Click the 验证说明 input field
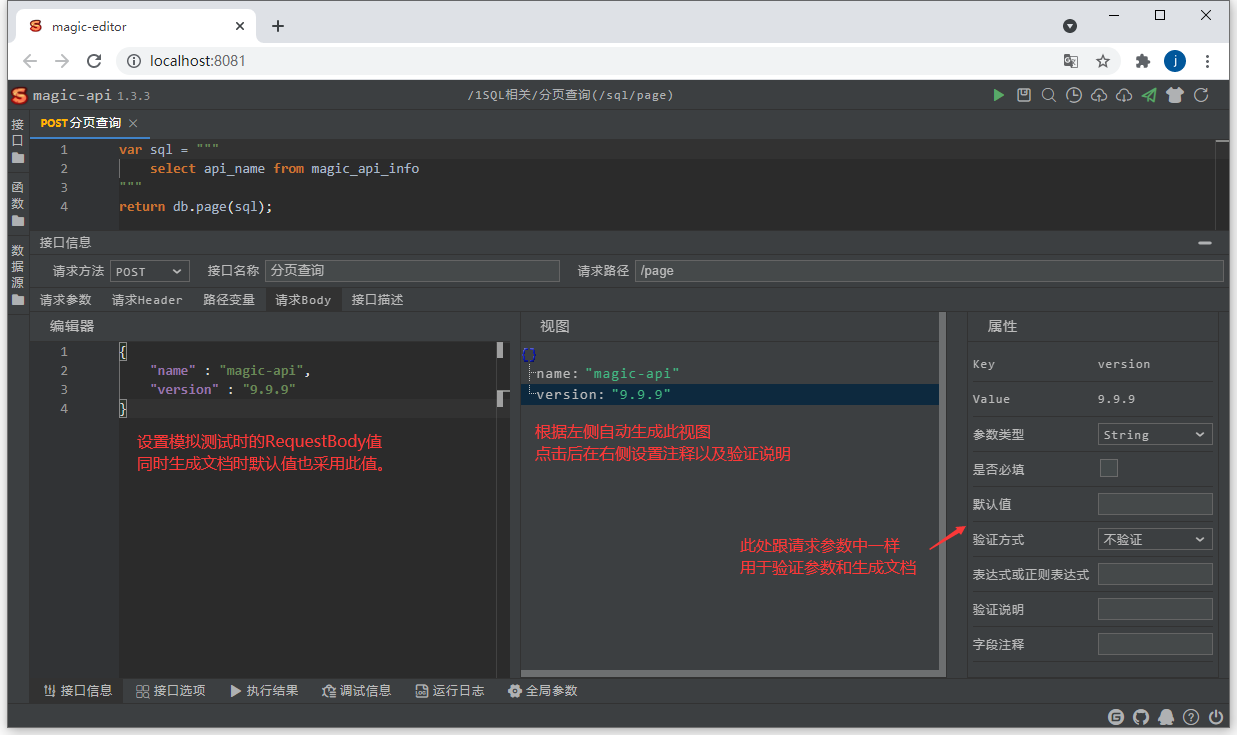This screenshot has width=1237, height=735. (1155, 609)
